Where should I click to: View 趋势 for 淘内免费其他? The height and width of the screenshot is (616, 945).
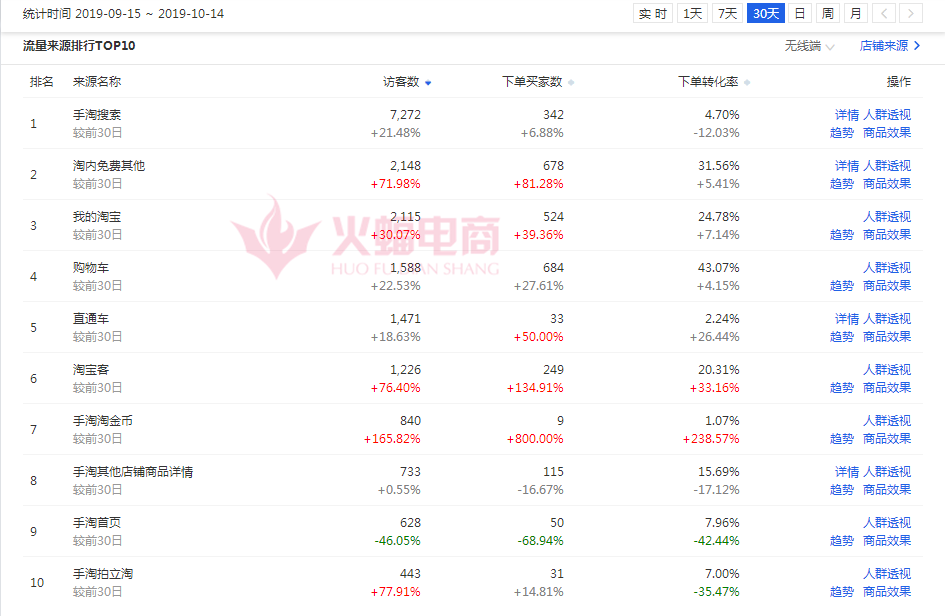coord(842,184)
